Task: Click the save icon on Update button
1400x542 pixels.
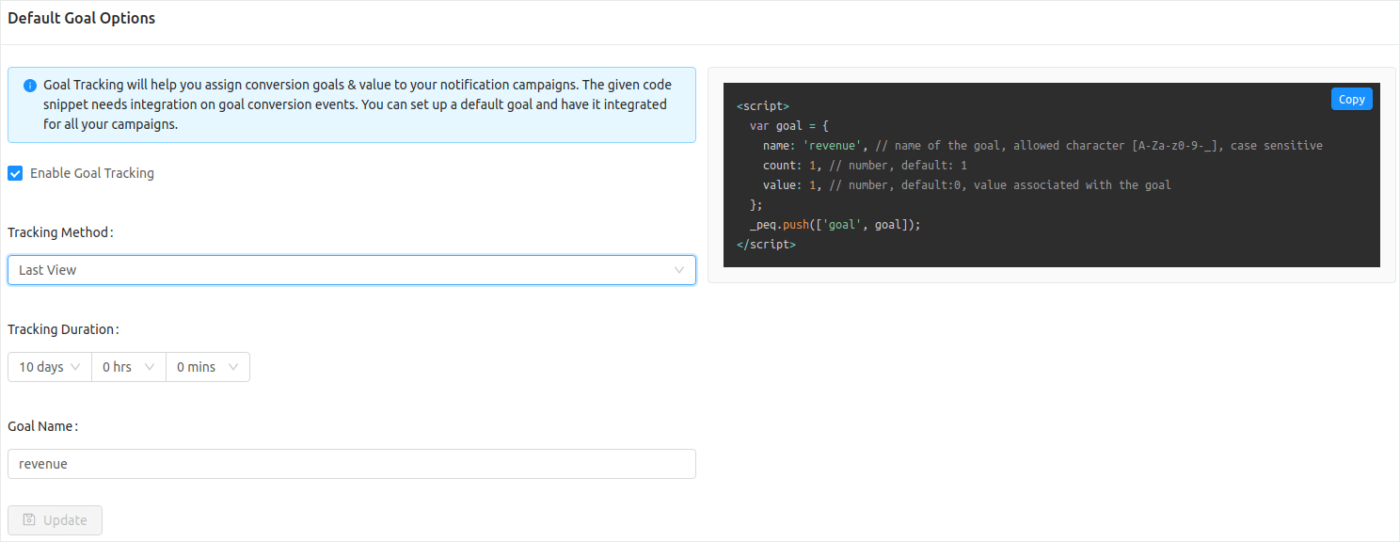Action: 29,520
